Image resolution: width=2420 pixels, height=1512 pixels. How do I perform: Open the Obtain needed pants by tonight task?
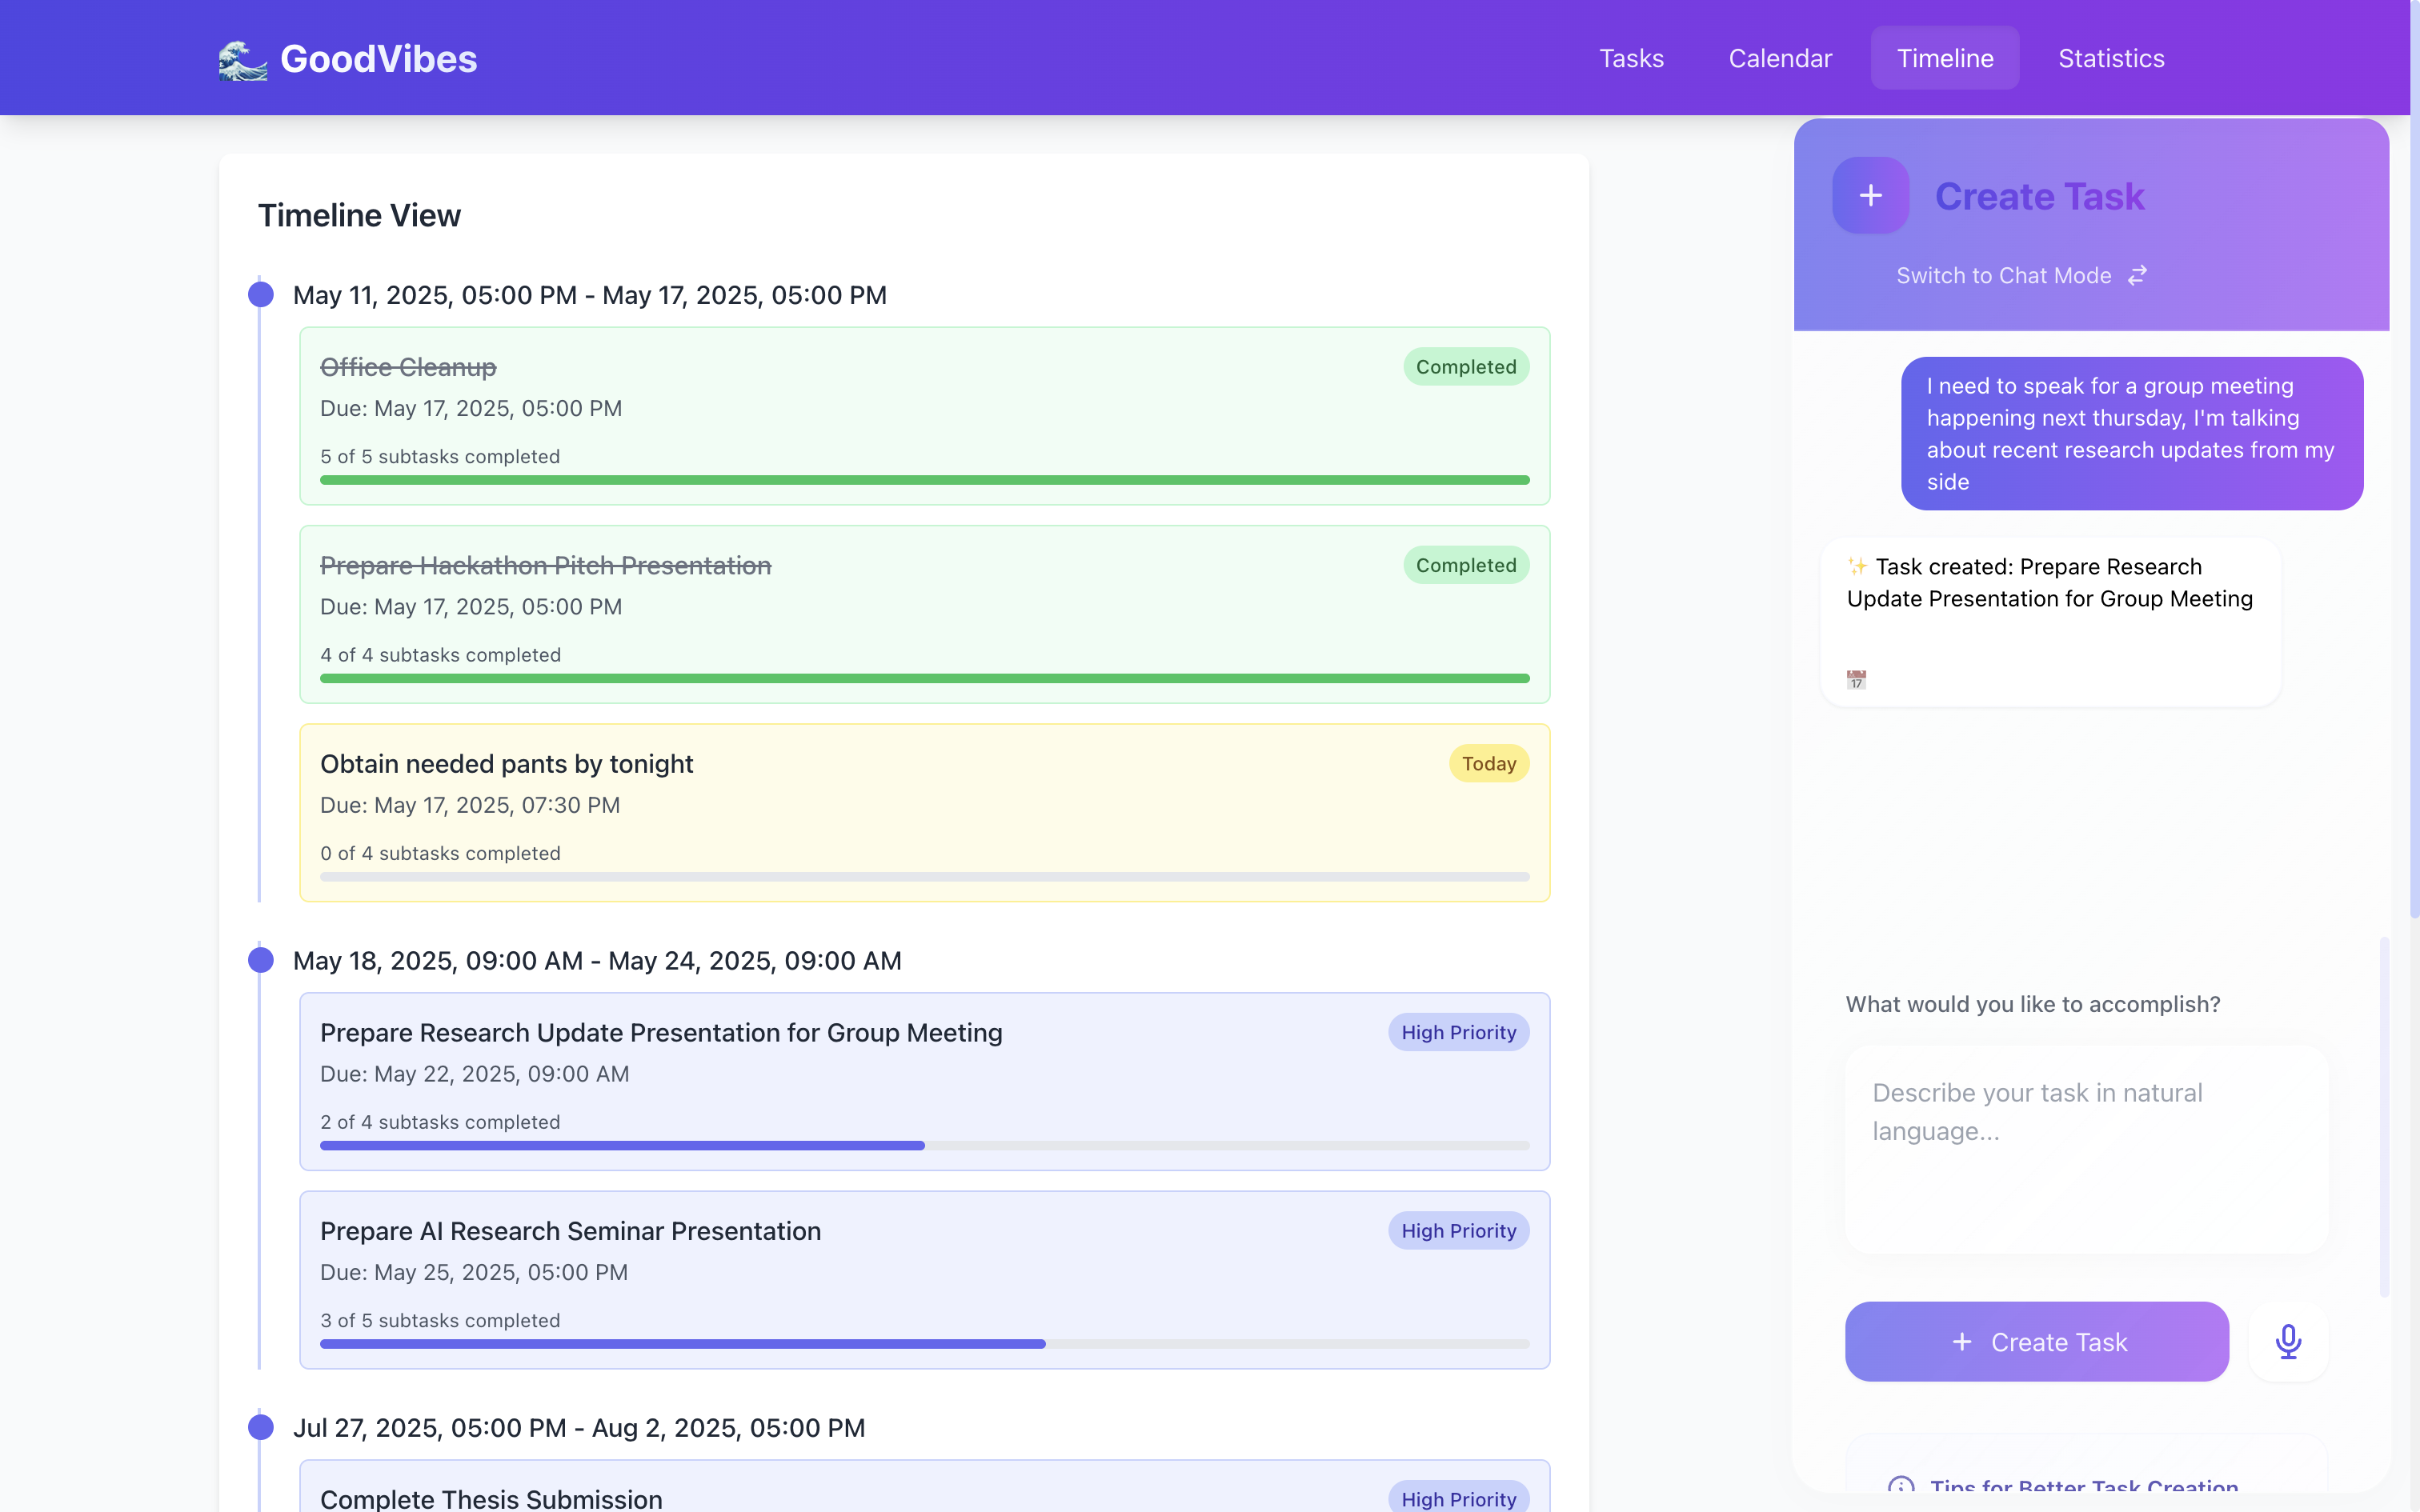click(x=506, y=764)
